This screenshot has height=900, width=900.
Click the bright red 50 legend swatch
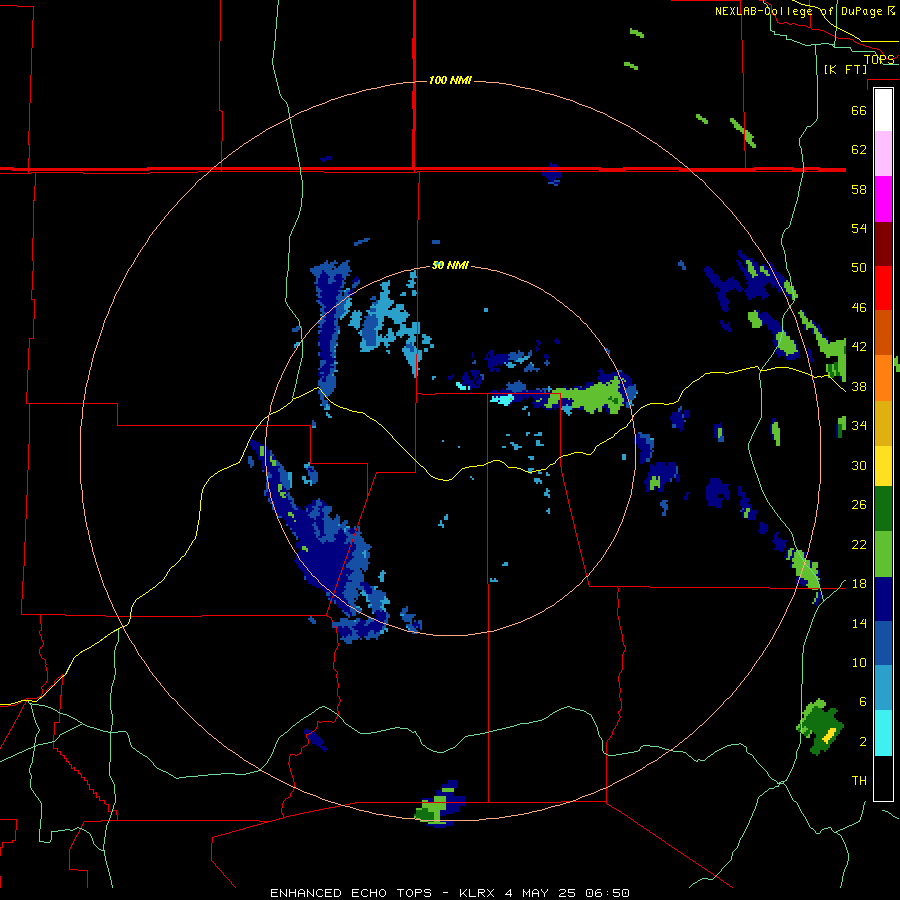pyautogui.click(x=883, y=288)
